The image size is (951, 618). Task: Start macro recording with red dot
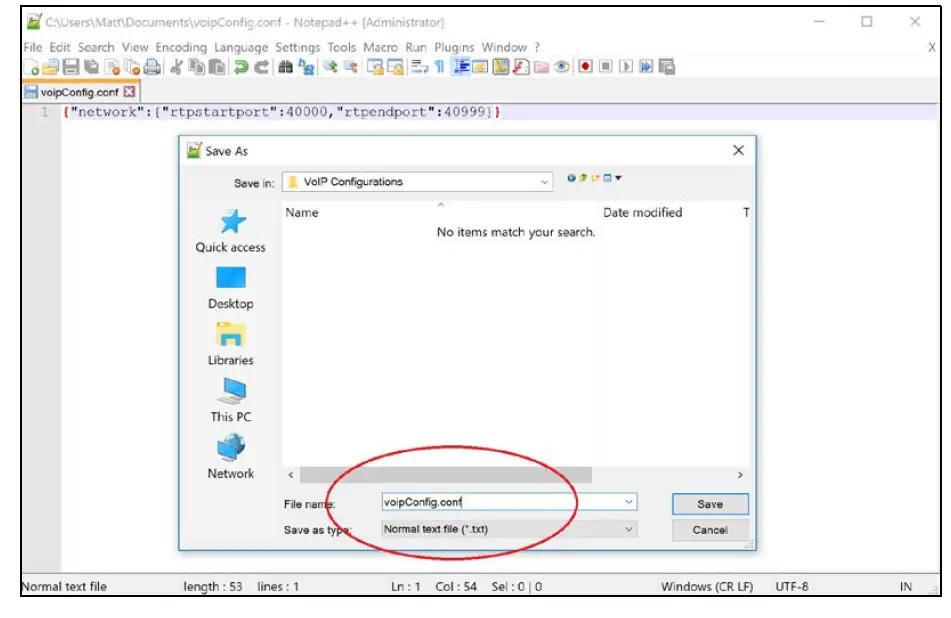pyautogui.click(x=585, y=67)
